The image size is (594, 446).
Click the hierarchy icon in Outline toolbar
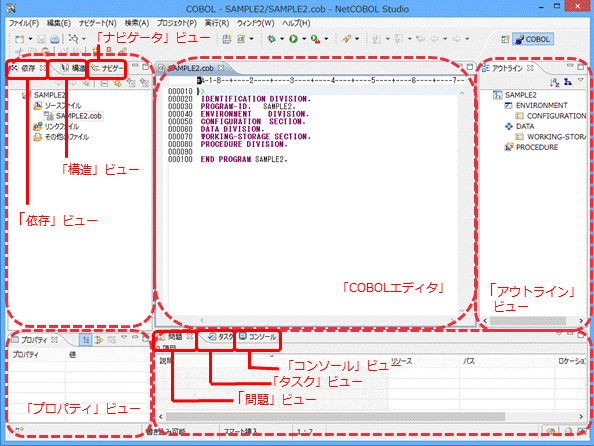coord(568,82)
